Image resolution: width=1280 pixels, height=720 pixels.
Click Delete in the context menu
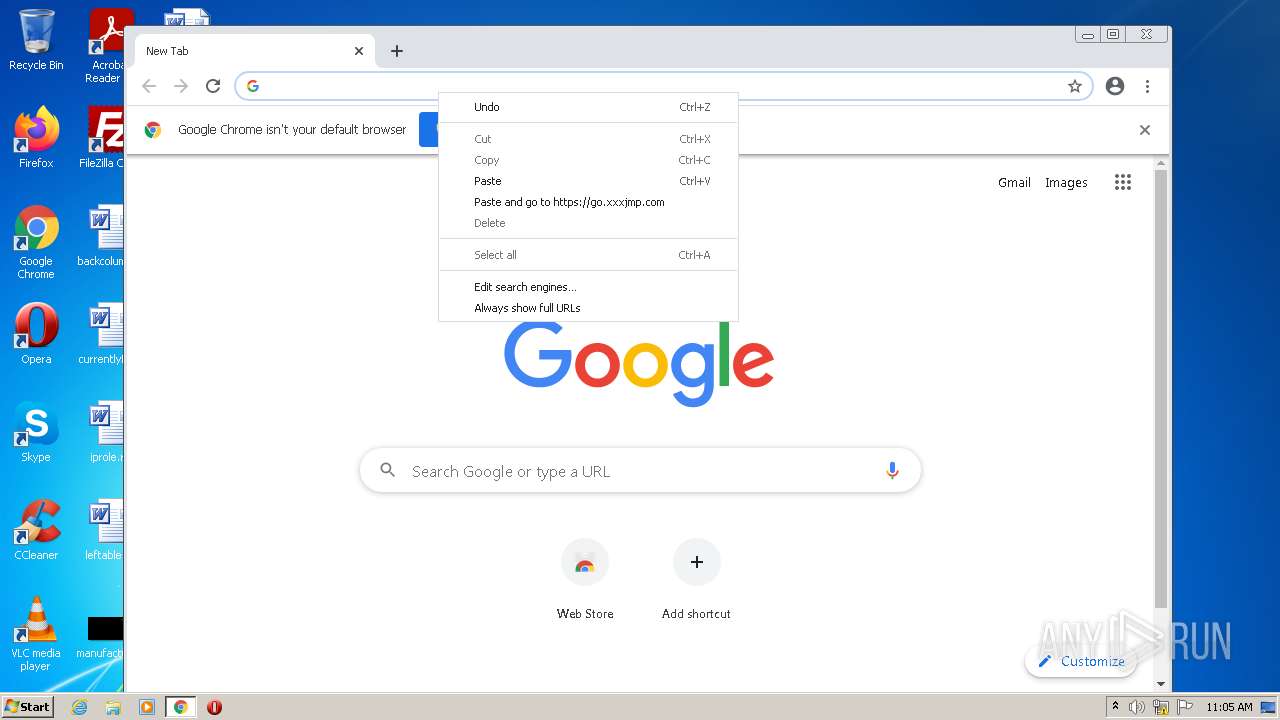(588, 223)
